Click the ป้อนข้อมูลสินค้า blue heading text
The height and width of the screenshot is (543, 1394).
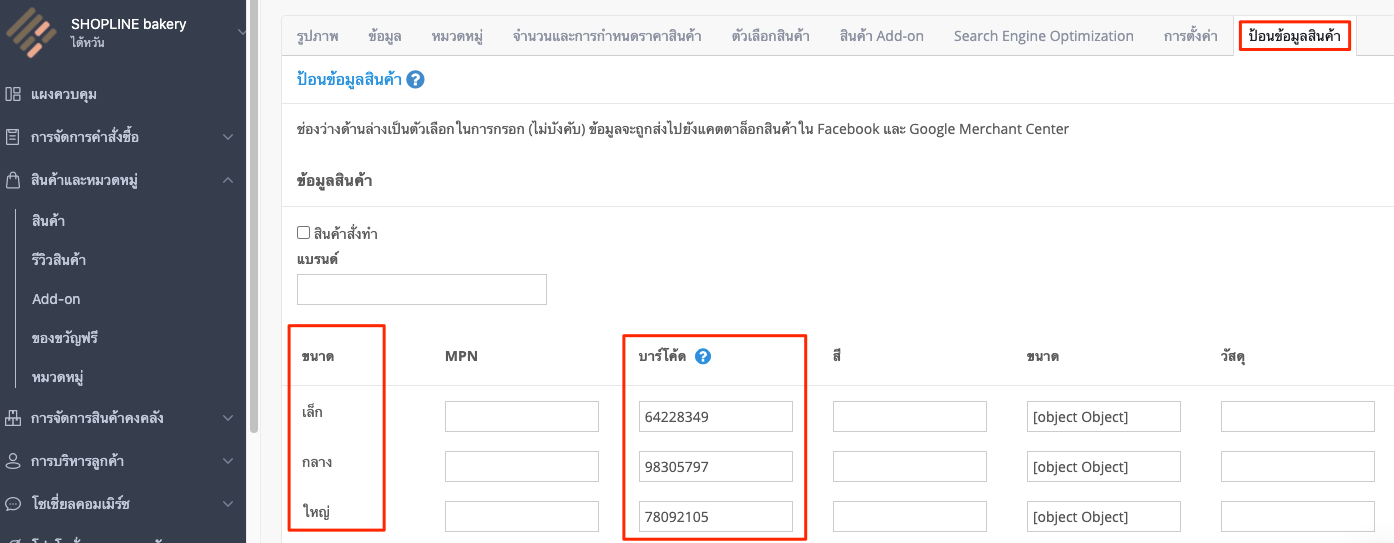pyautogui.click(x=348, y=80)
